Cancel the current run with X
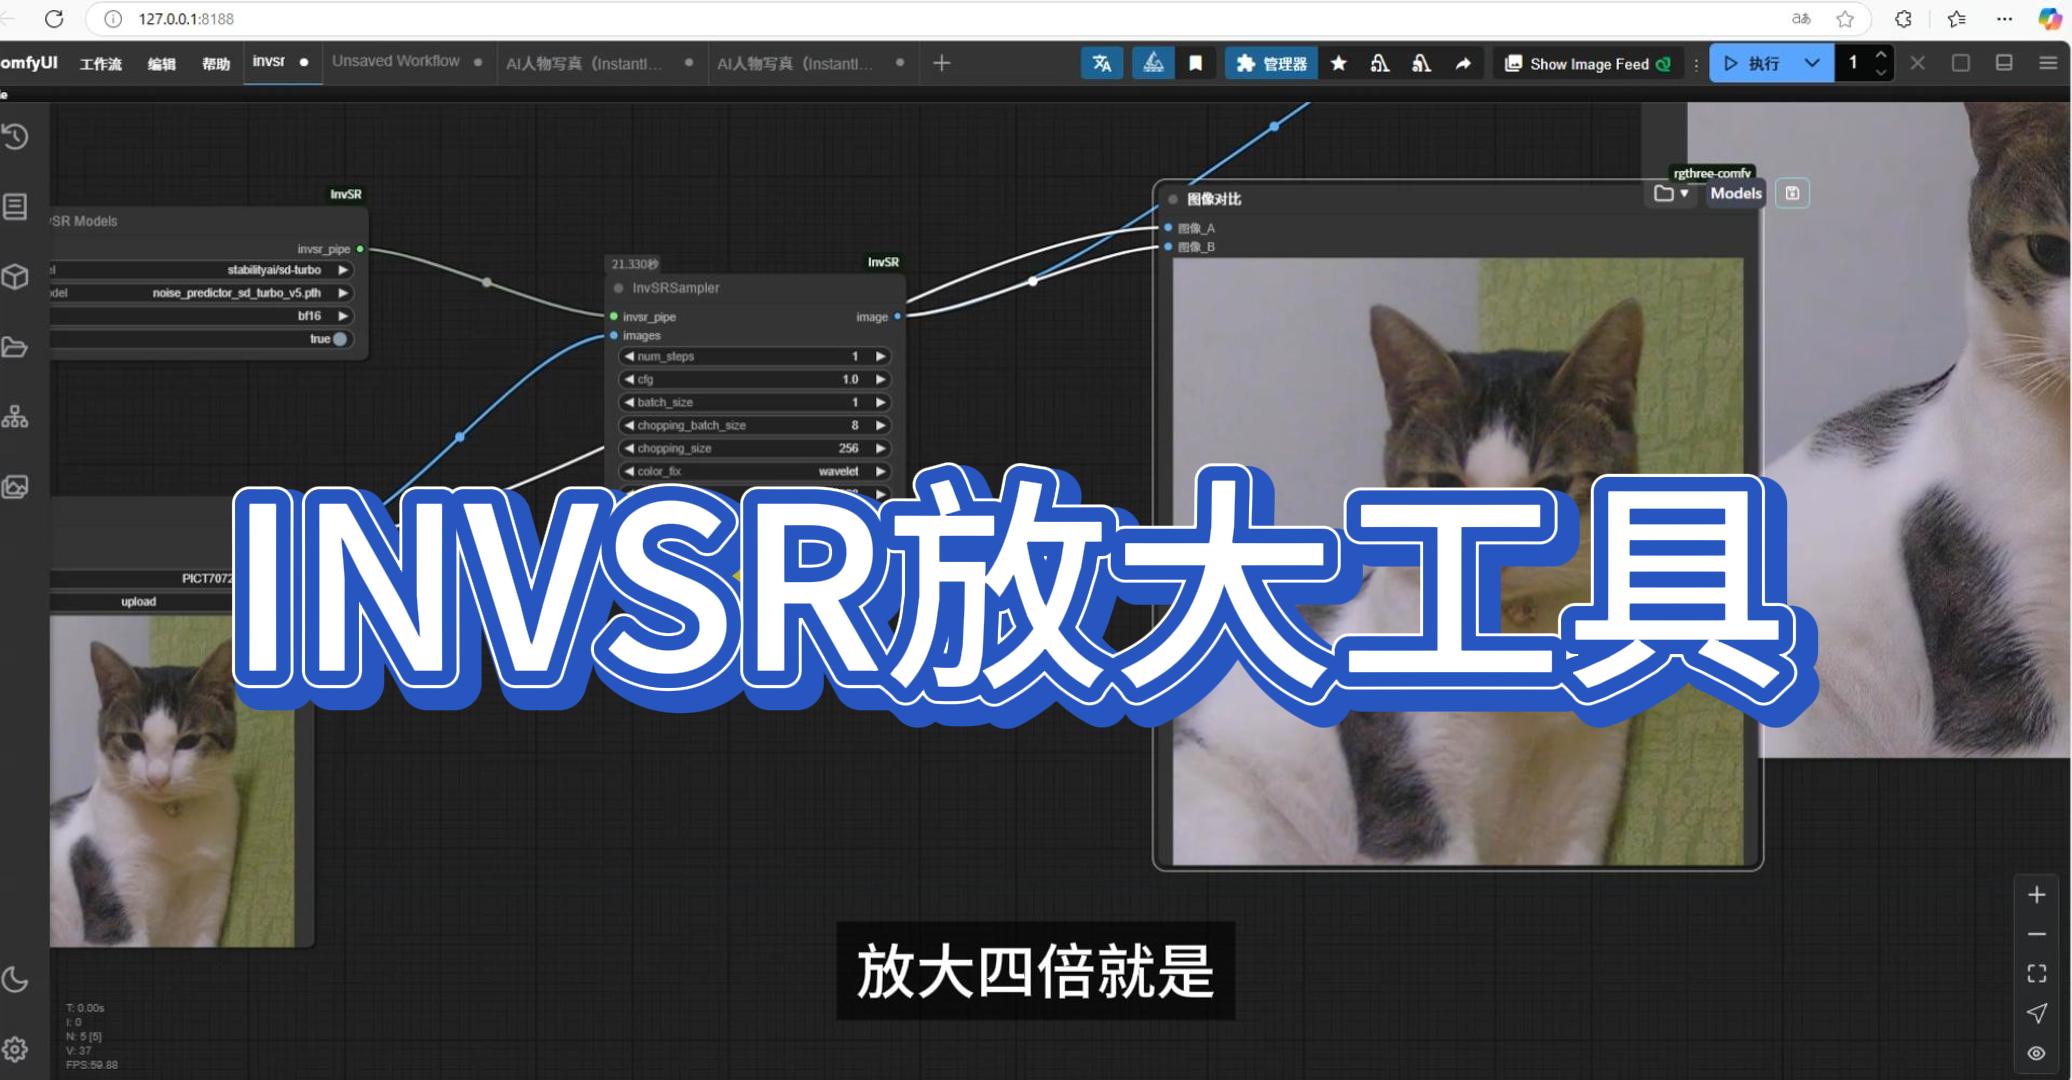 click(x=1917, y=63)
